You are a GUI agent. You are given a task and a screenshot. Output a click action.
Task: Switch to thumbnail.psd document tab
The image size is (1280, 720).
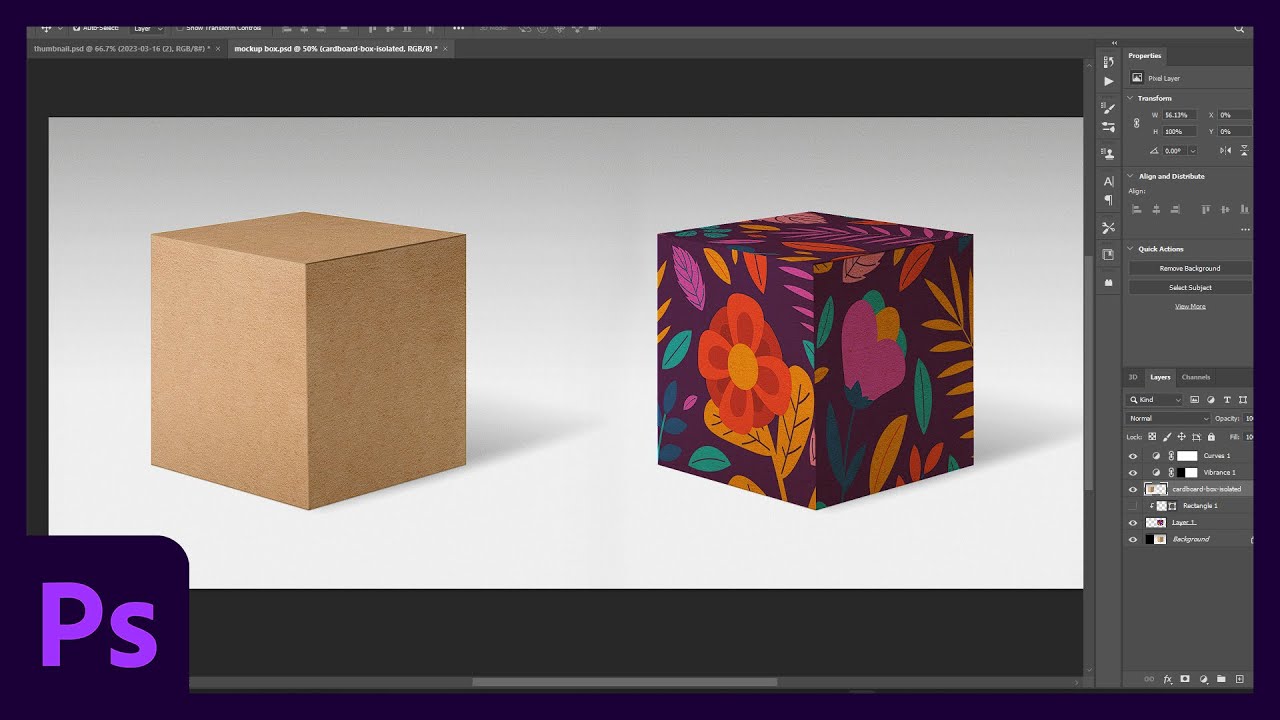tap(127, 48)
